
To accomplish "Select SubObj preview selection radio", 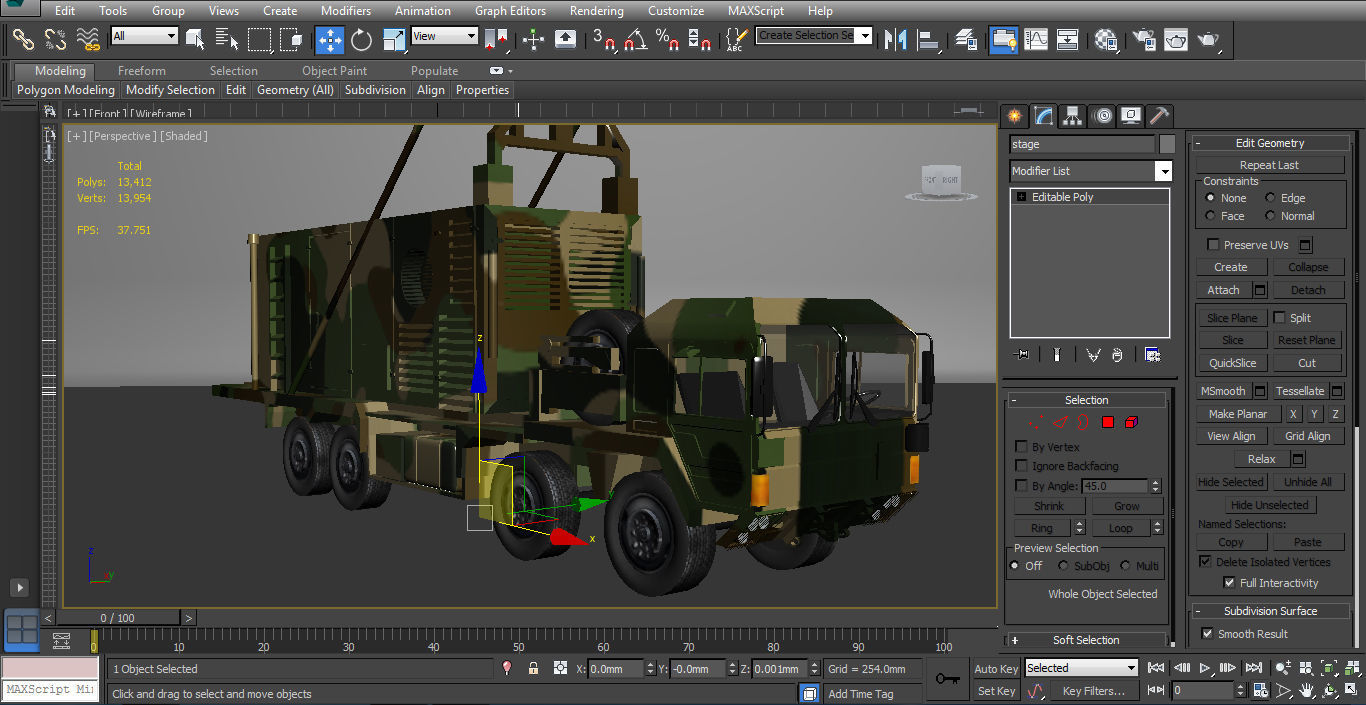I will point(1064,566).
